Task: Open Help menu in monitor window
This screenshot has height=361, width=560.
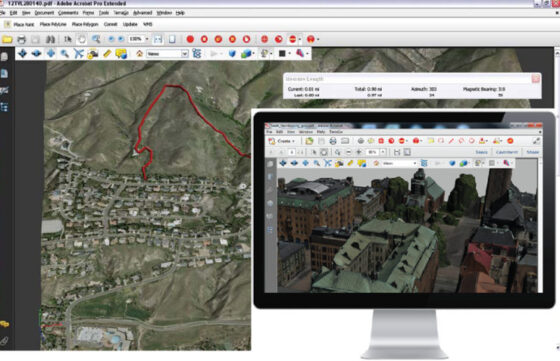Action: coord(320,132)
